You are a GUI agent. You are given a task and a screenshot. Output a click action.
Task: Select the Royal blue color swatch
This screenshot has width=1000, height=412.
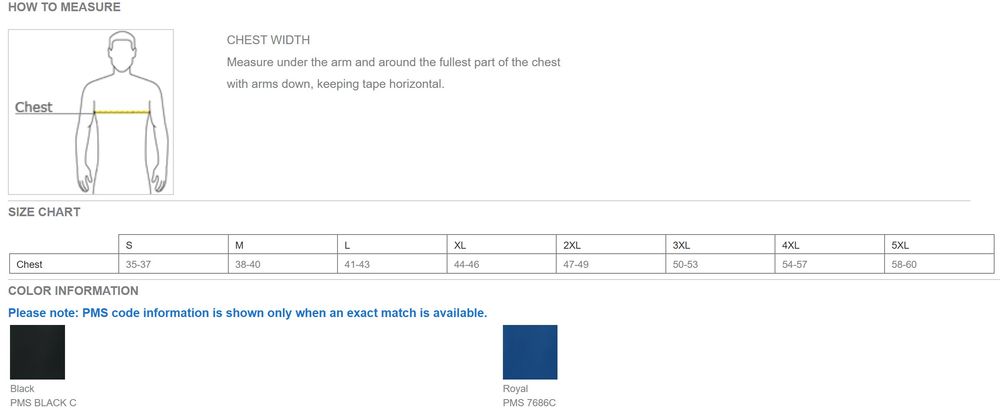point(530,352)
